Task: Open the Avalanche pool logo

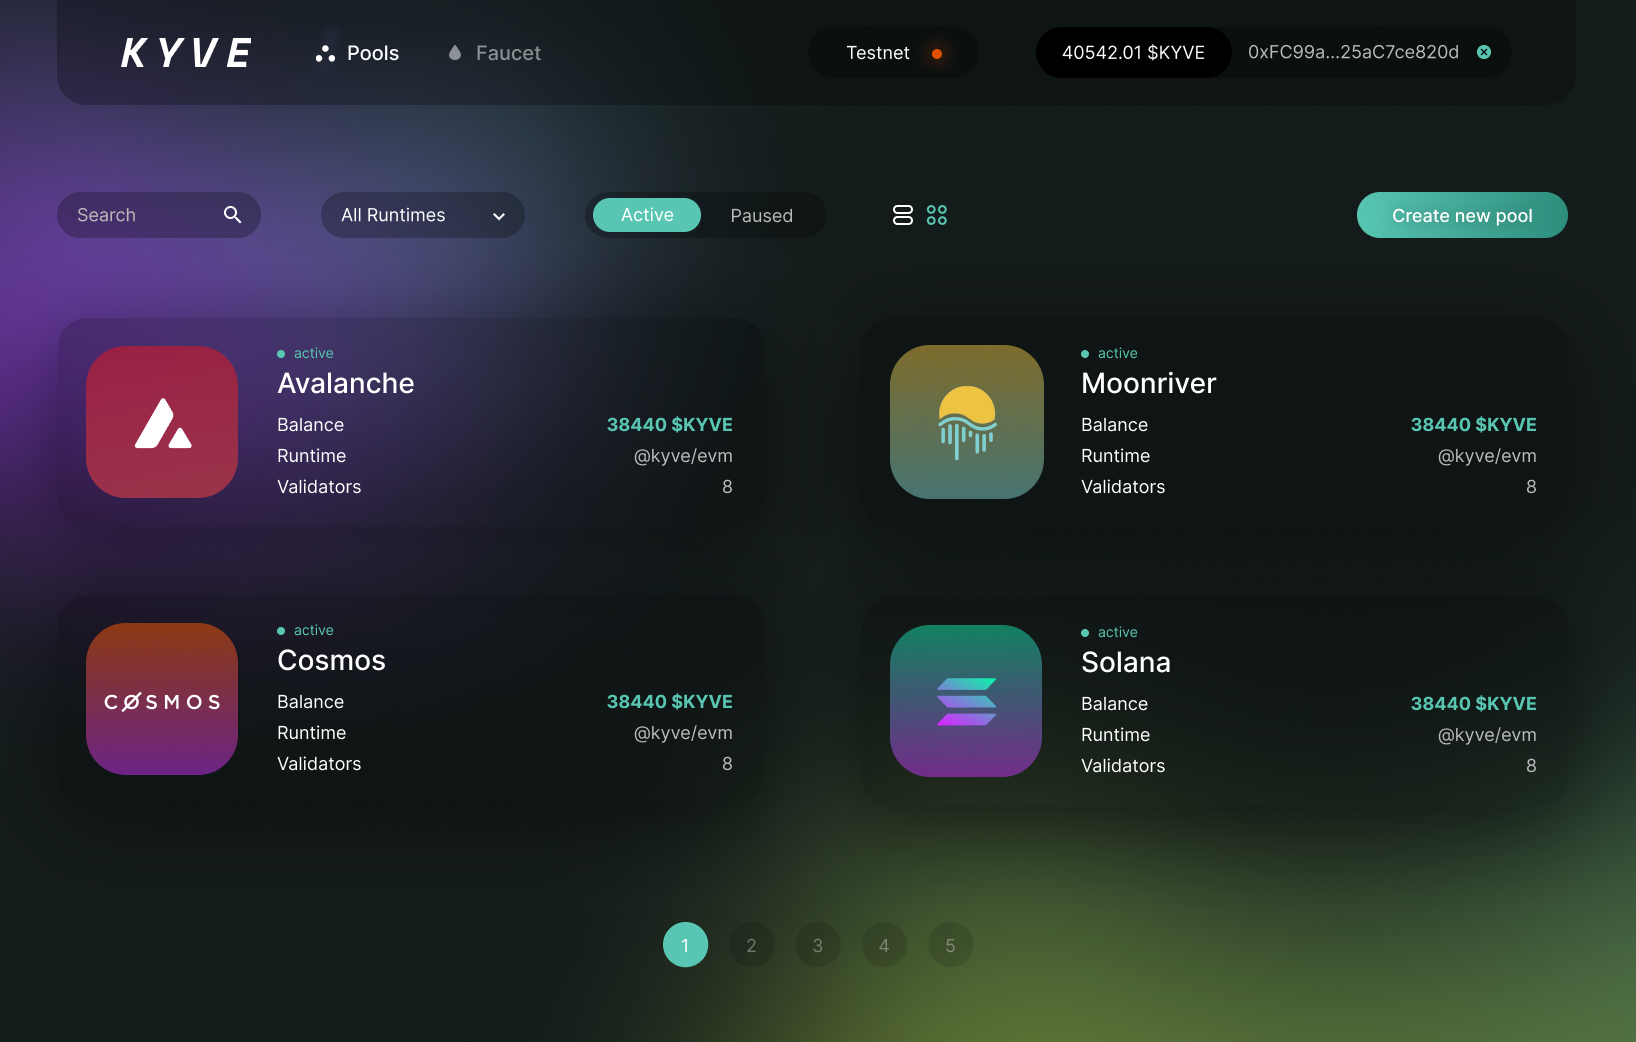Action: [x=162, y=422]
